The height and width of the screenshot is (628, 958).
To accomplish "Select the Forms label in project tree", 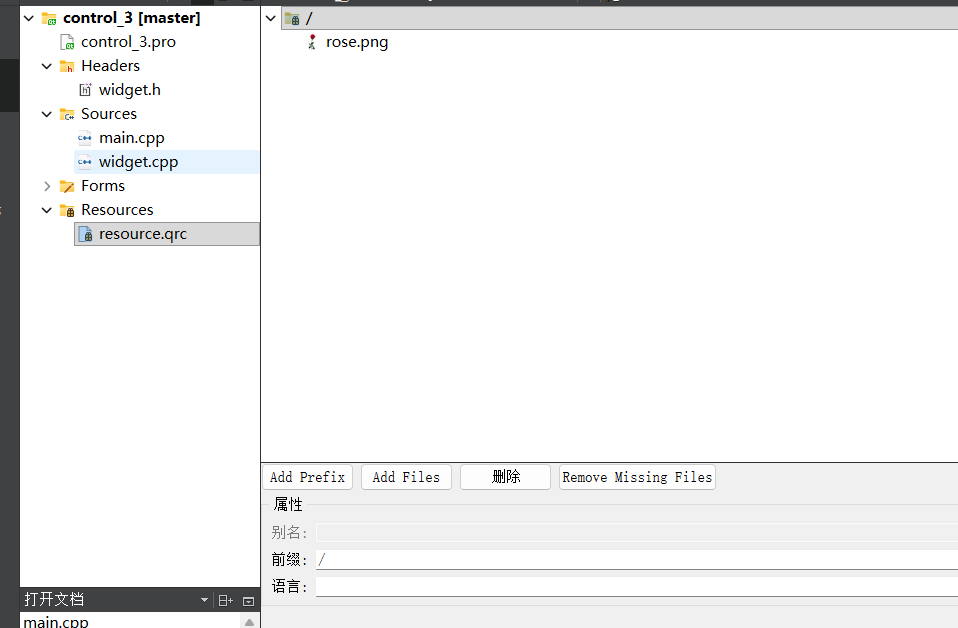I will click(x=103, y=186).
